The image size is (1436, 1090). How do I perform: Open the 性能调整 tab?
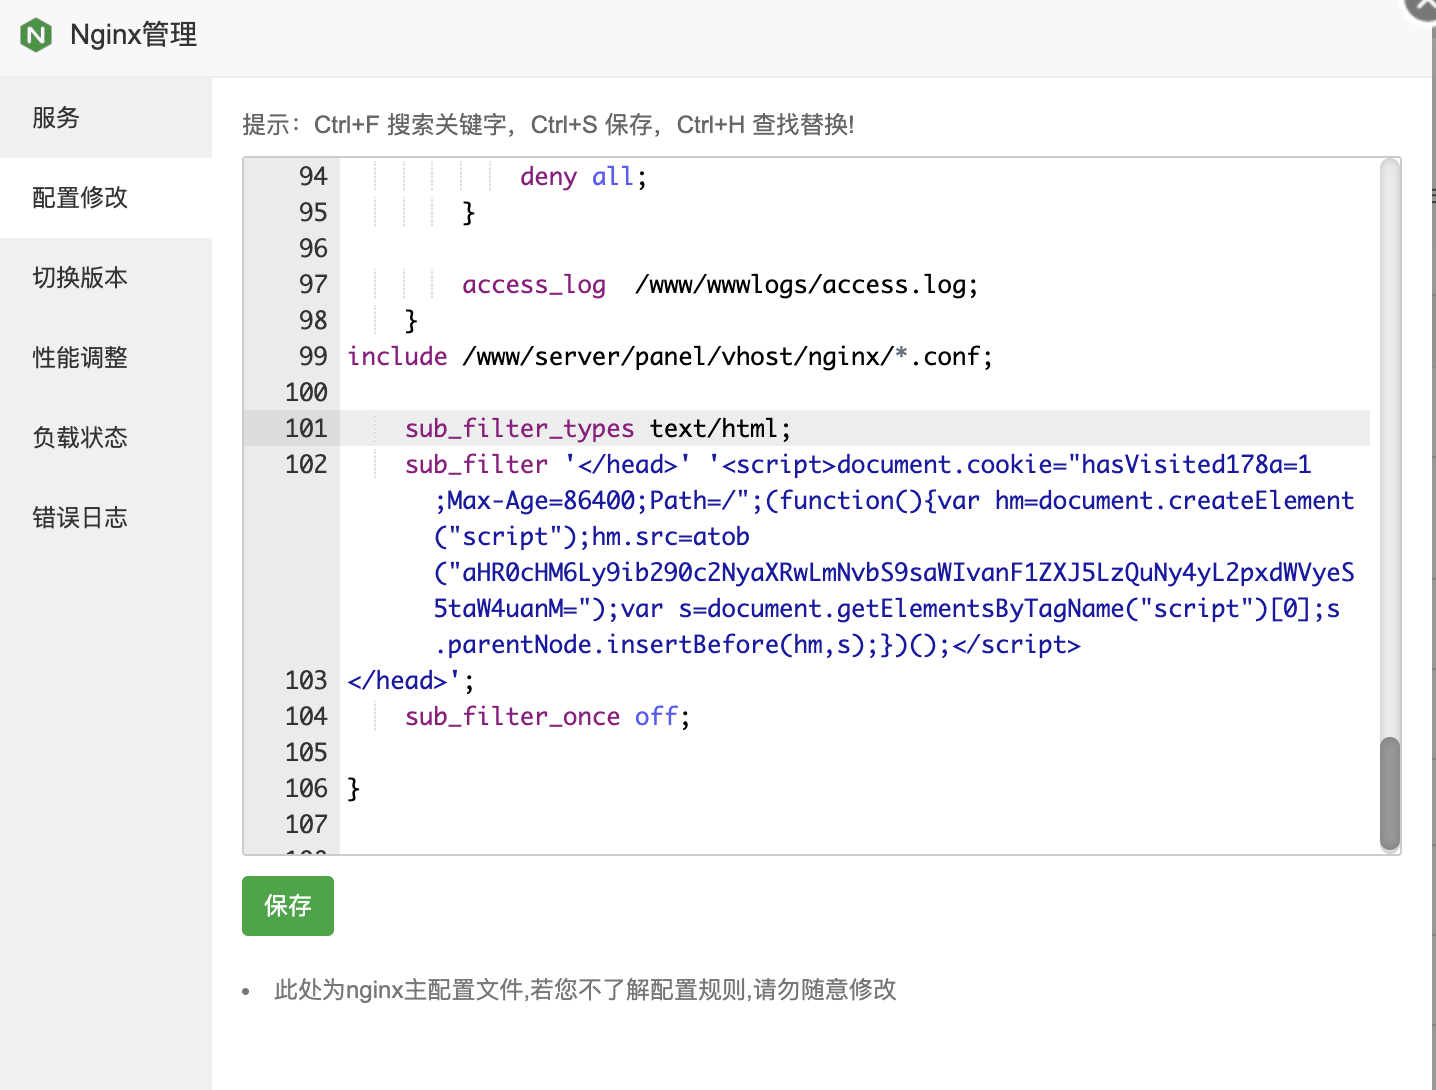click(106, 358)
